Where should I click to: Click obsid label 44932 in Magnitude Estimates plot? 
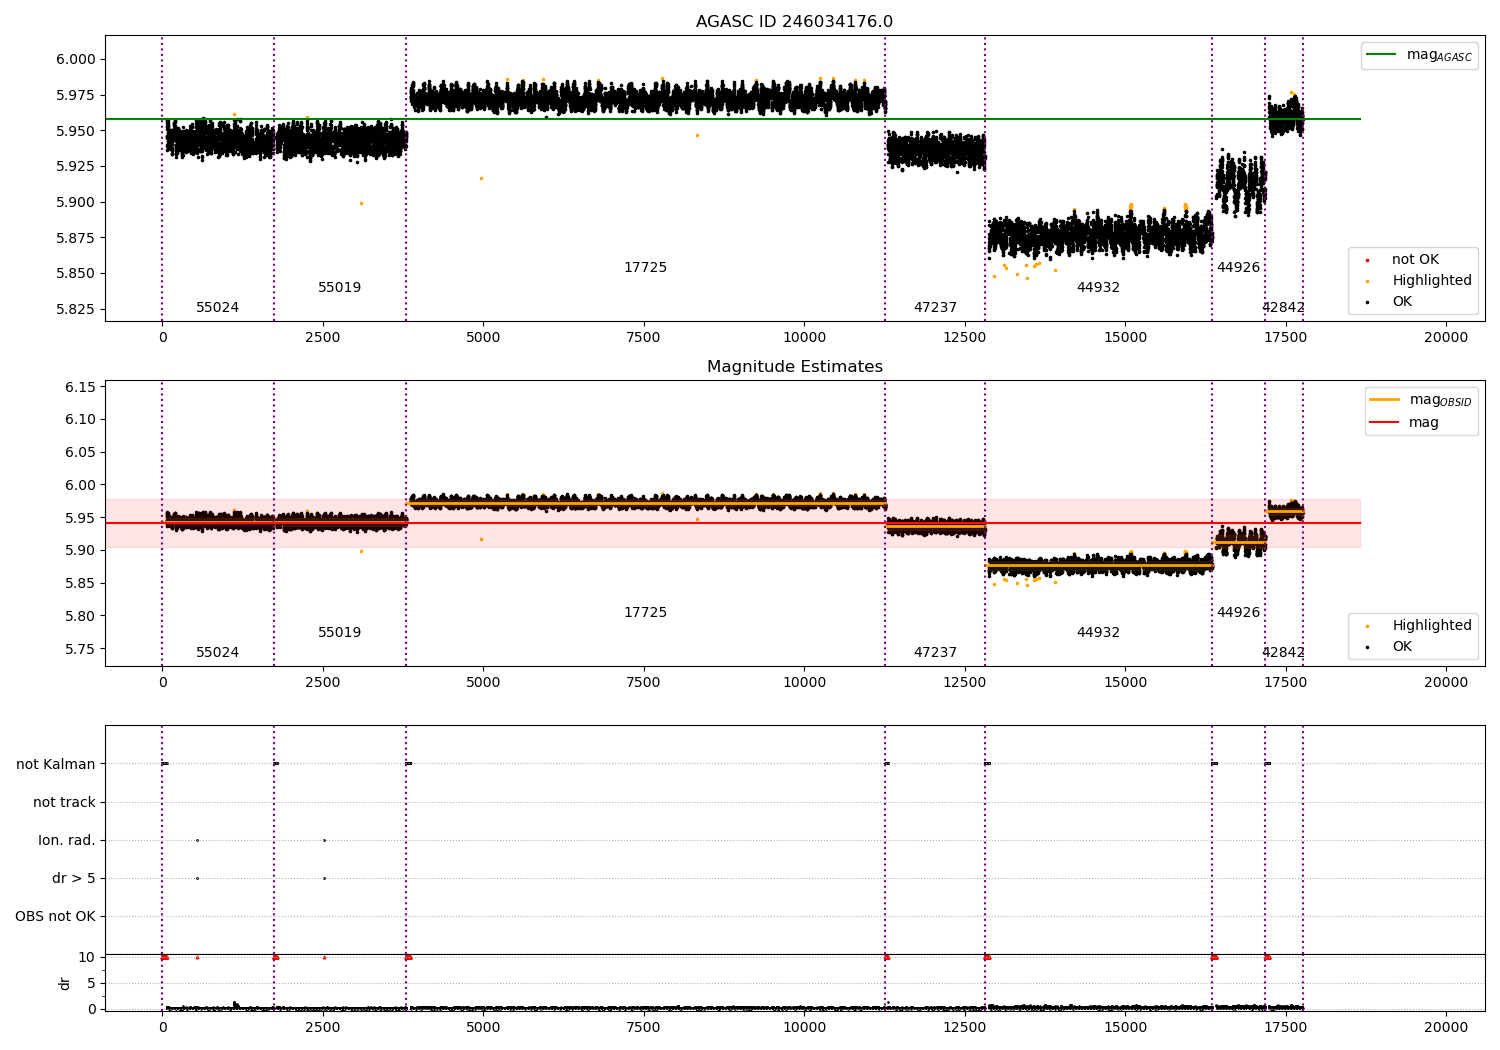pyautogui.click(x=1098, y=633)
